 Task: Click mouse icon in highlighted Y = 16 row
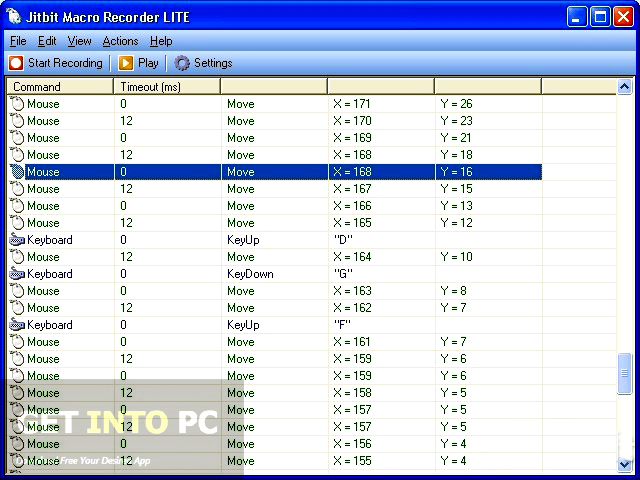pos(17,172)
